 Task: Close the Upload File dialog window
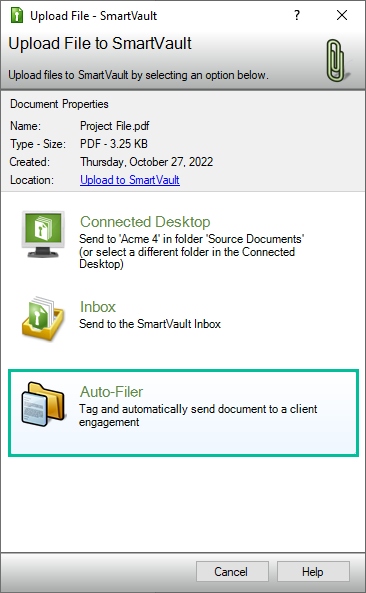click(342, 15)
